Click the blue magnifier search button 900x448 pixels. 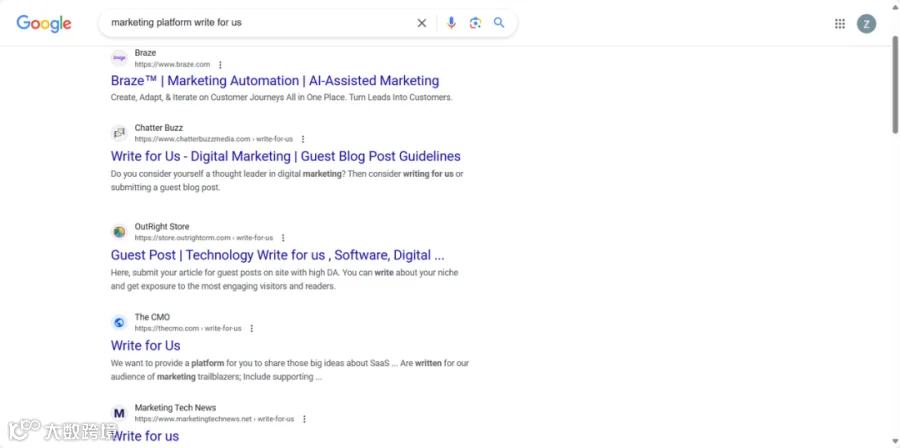(x=499, y=23)
